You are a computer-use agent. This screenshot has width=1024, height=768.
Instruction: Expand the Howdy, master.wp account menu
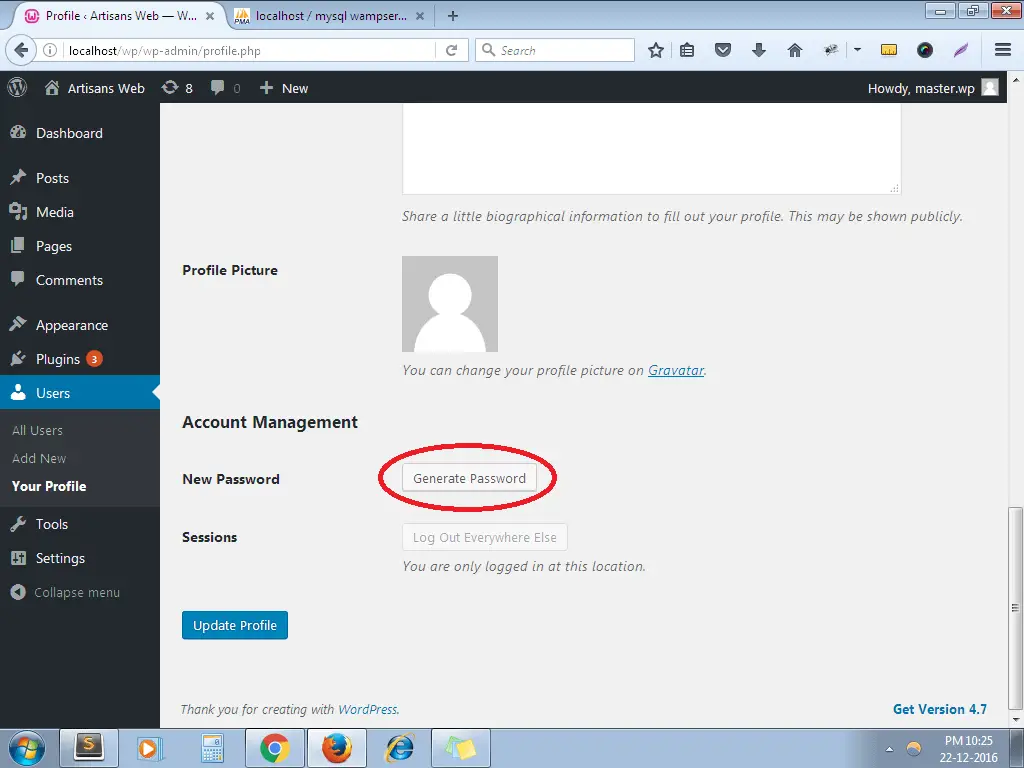pos(932,88)
